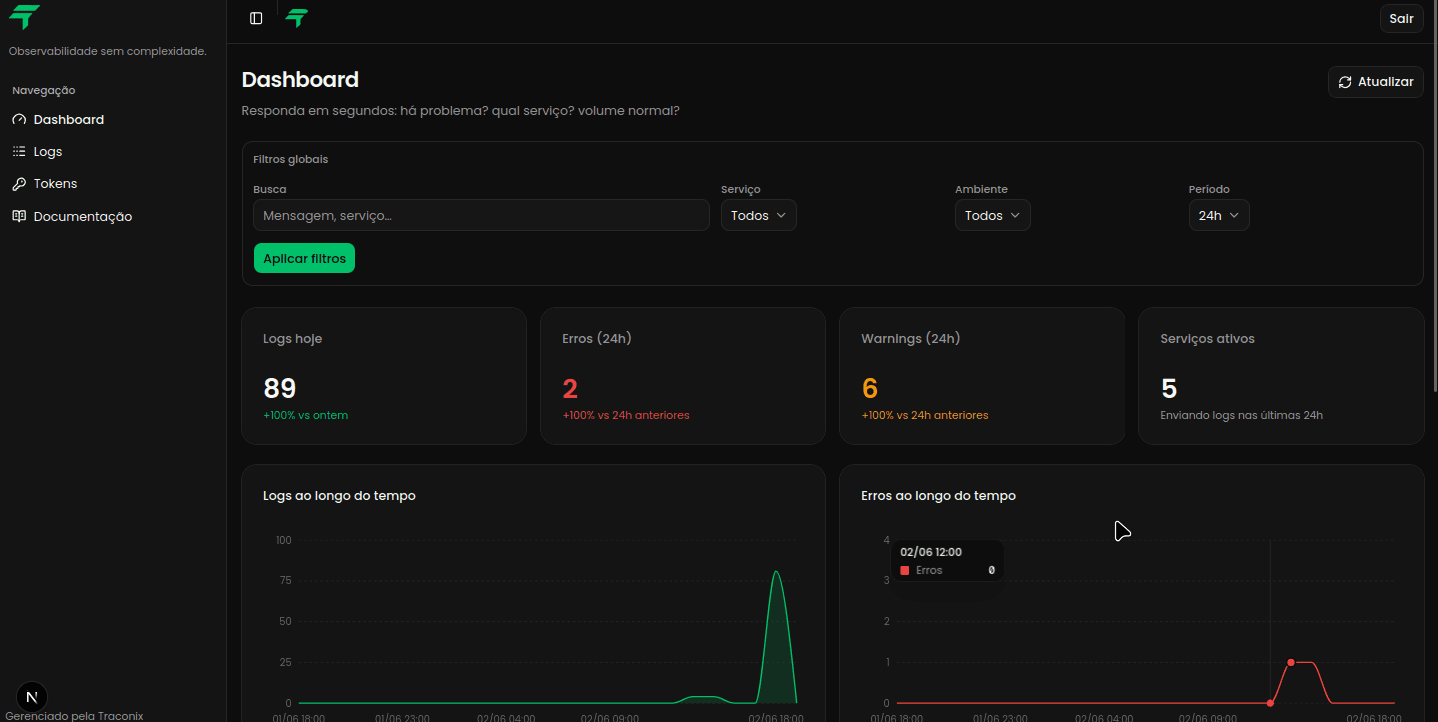The width and height of the screenshot is (1438, 722).
Task: Click the Warnings (24h) value 6
Action: 869,388
